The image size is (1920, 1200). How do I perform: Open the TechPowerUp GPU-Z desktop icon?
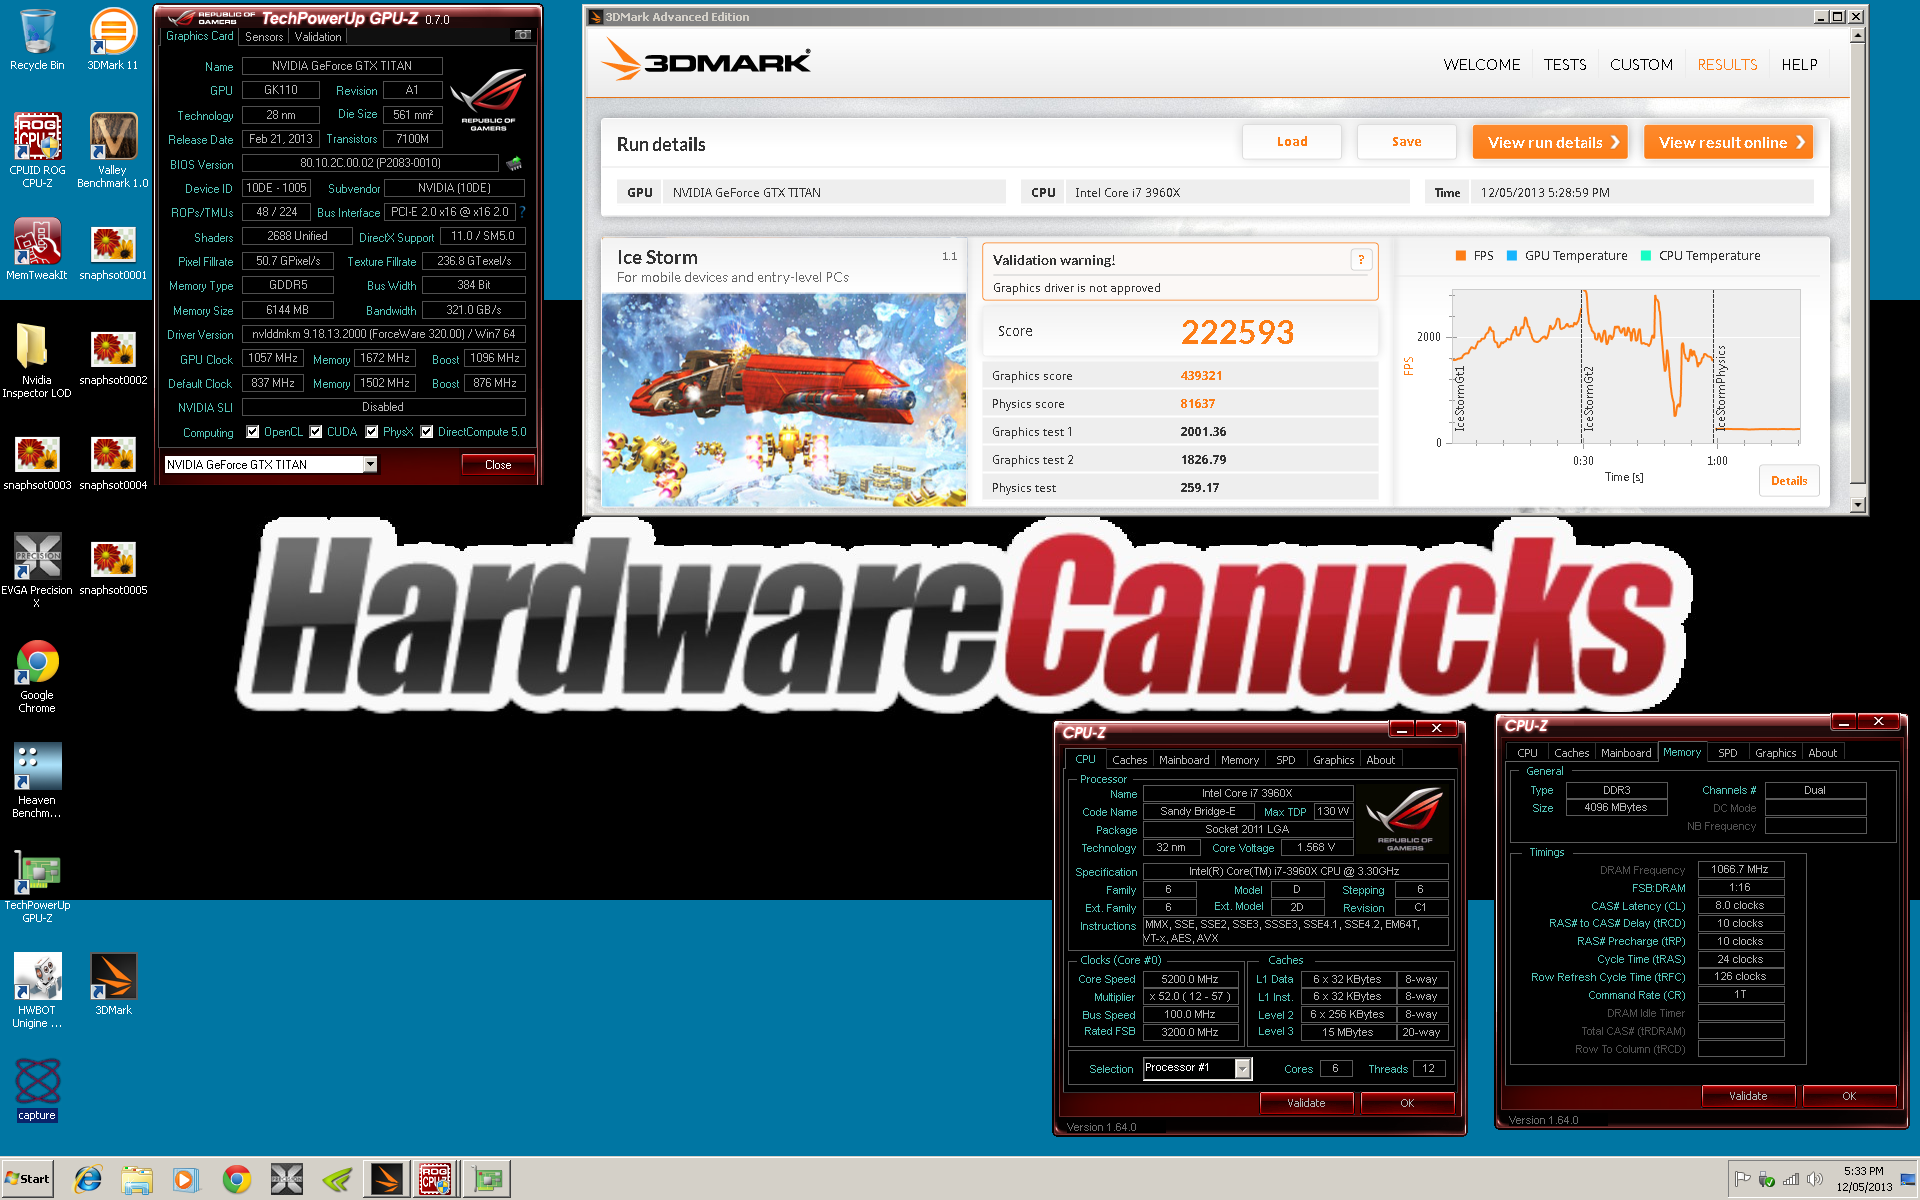[37, 886]
